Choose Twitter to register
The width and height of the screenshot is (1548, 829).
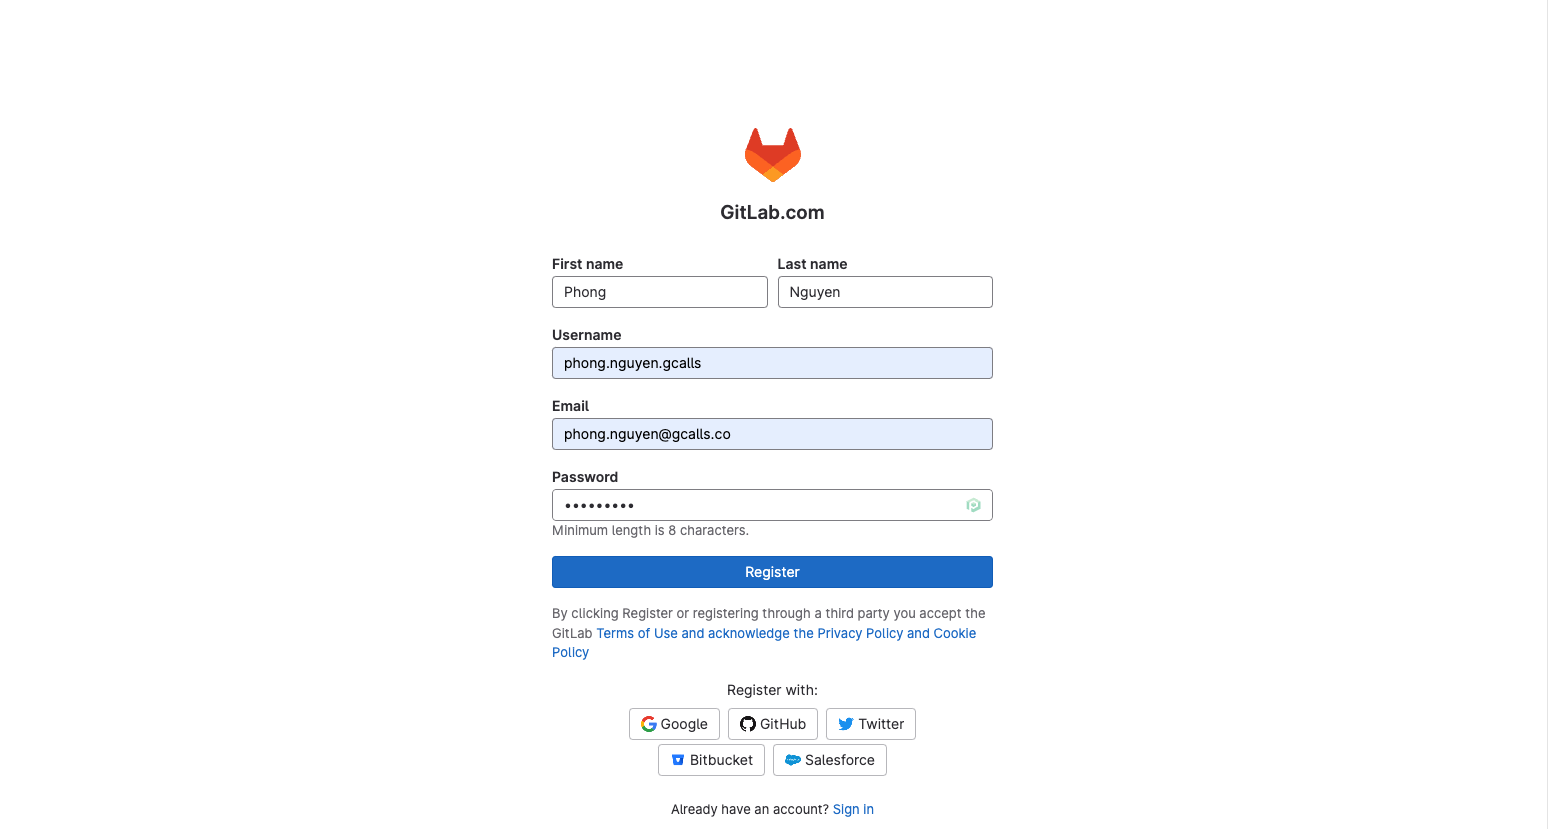click(870, 724)
